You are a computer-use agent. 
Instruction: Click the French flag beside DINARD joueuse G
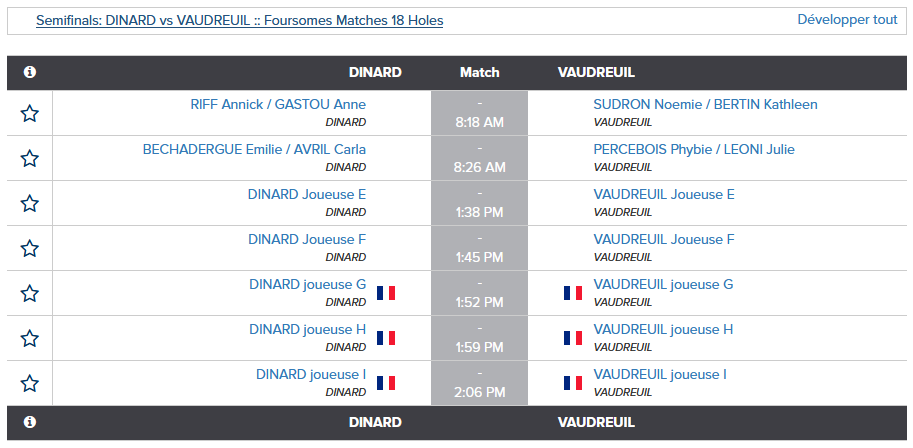pos(386,293)
